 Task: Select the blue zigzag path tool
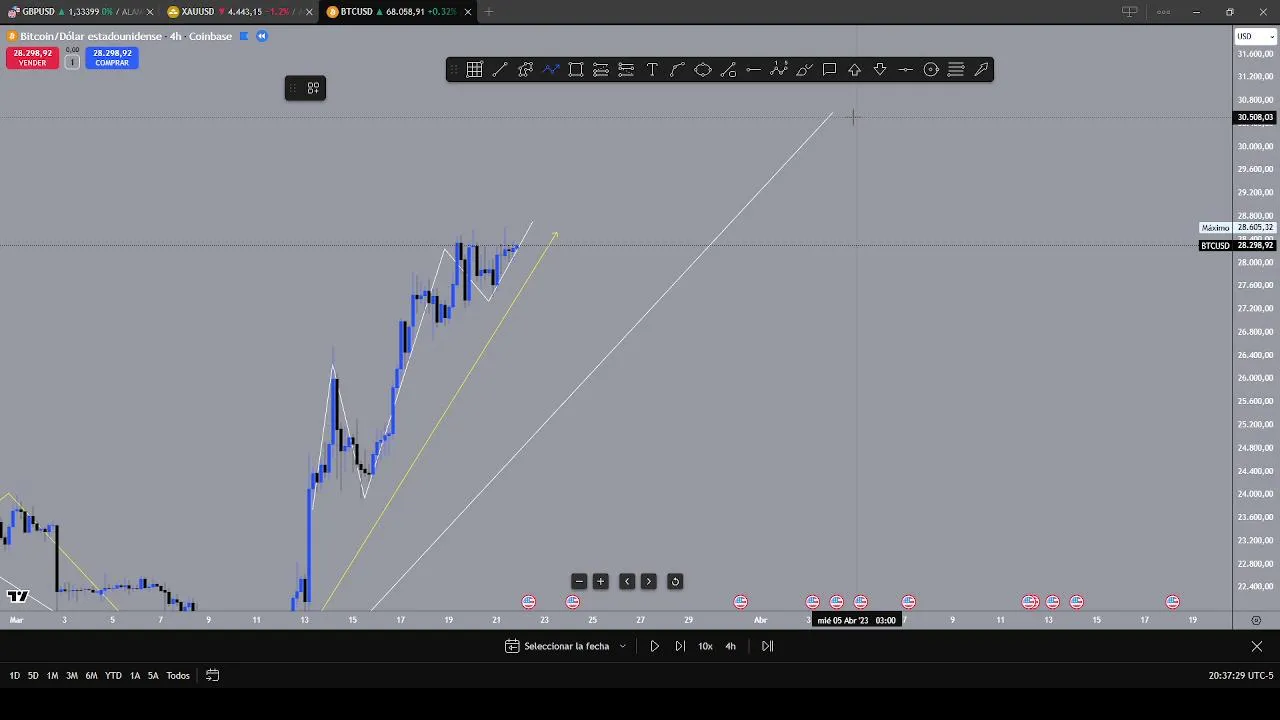551,70
